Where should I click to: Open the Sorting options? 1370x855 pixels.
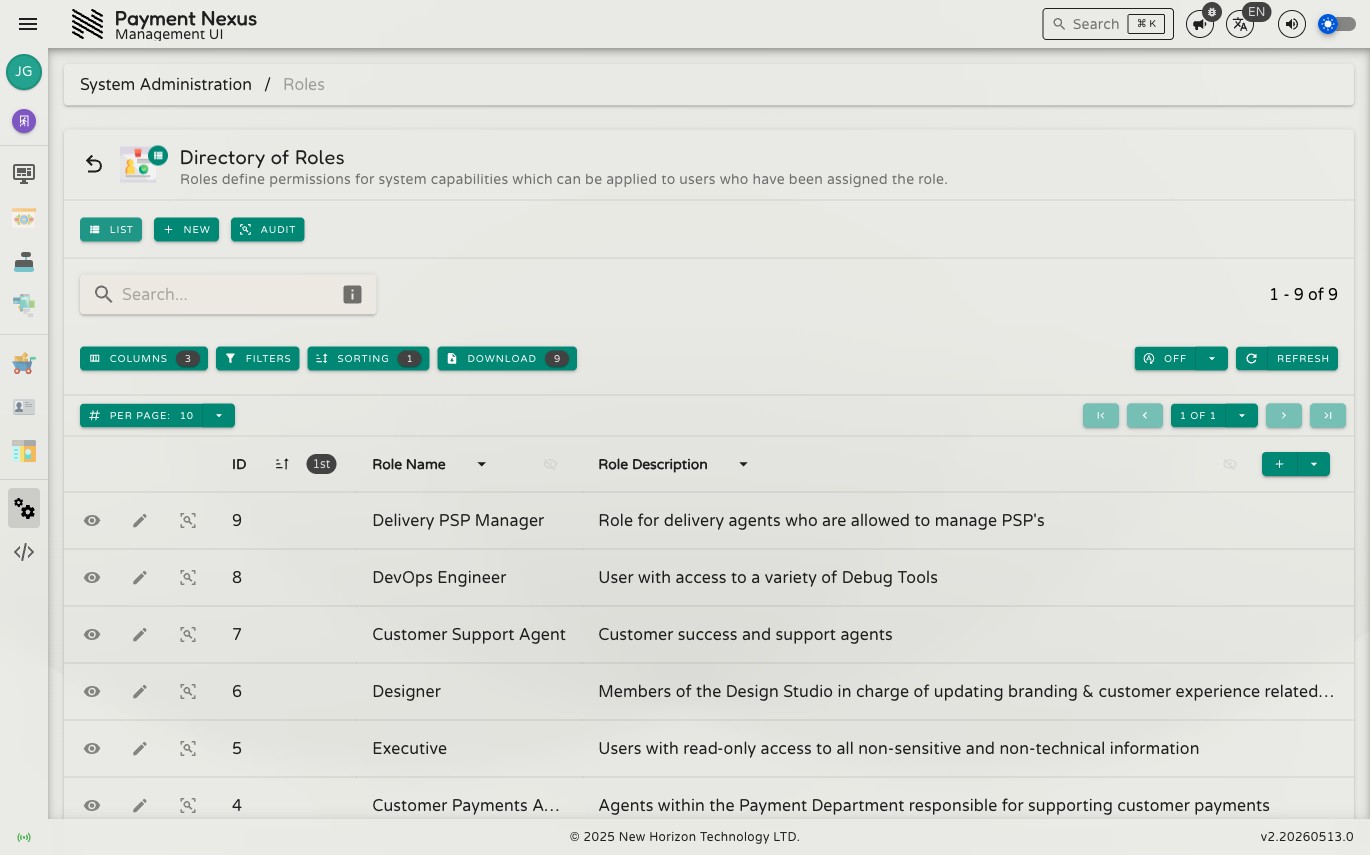pos(368,358)
